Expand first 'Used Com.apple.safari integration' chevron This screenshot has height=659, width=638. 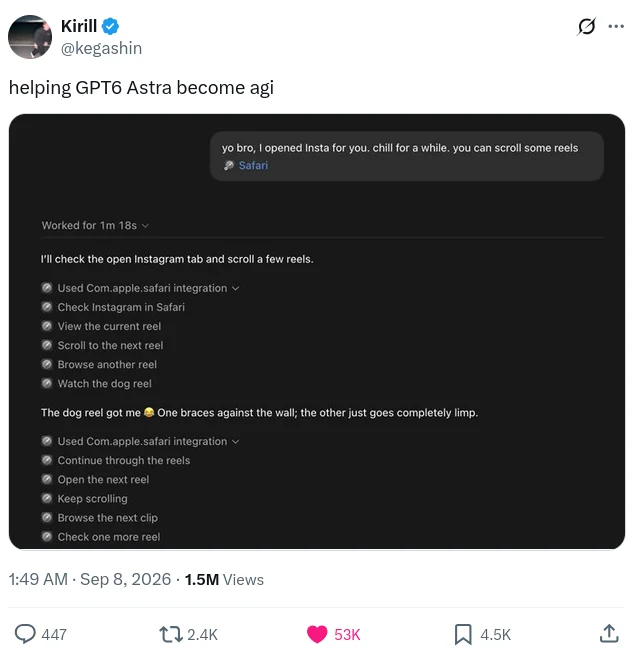(236, 288)
